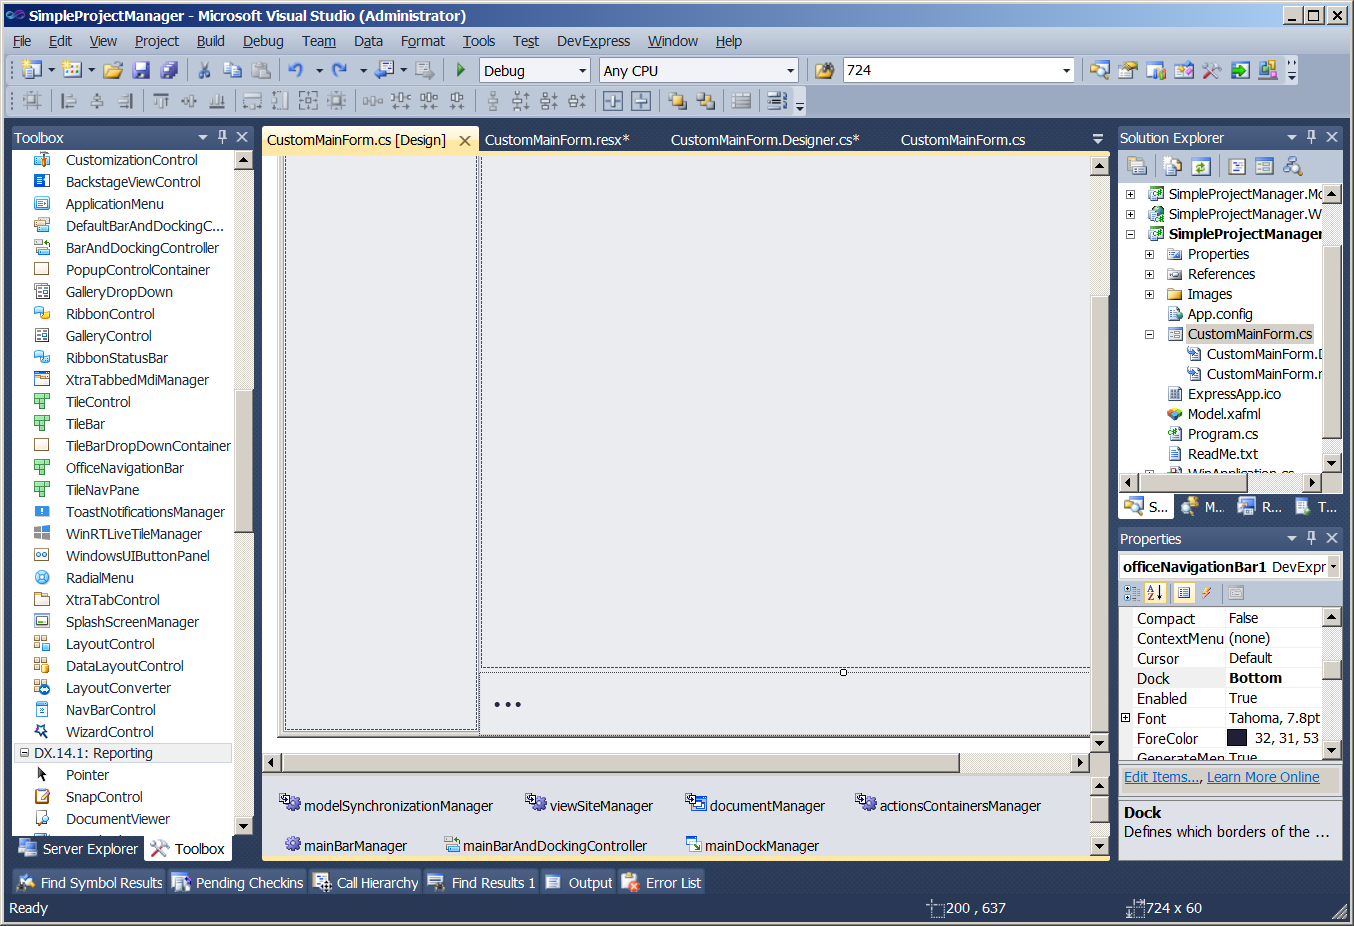Viewport: 1354px width, 926px height.
Task: Expand the Images folder node
Action: [1149, 294]
